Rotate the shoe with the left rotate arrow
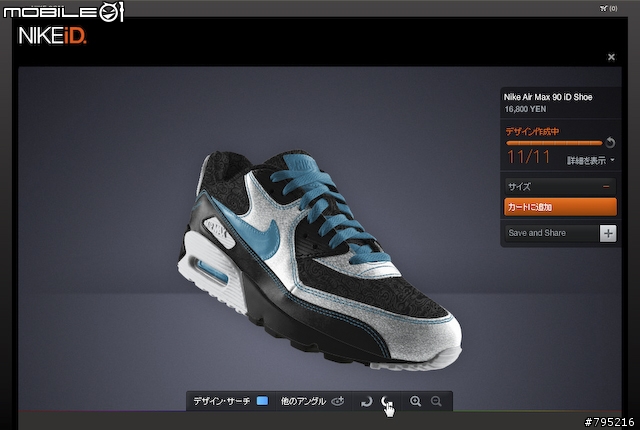This screenshot has height=430, width=640. 366,401
